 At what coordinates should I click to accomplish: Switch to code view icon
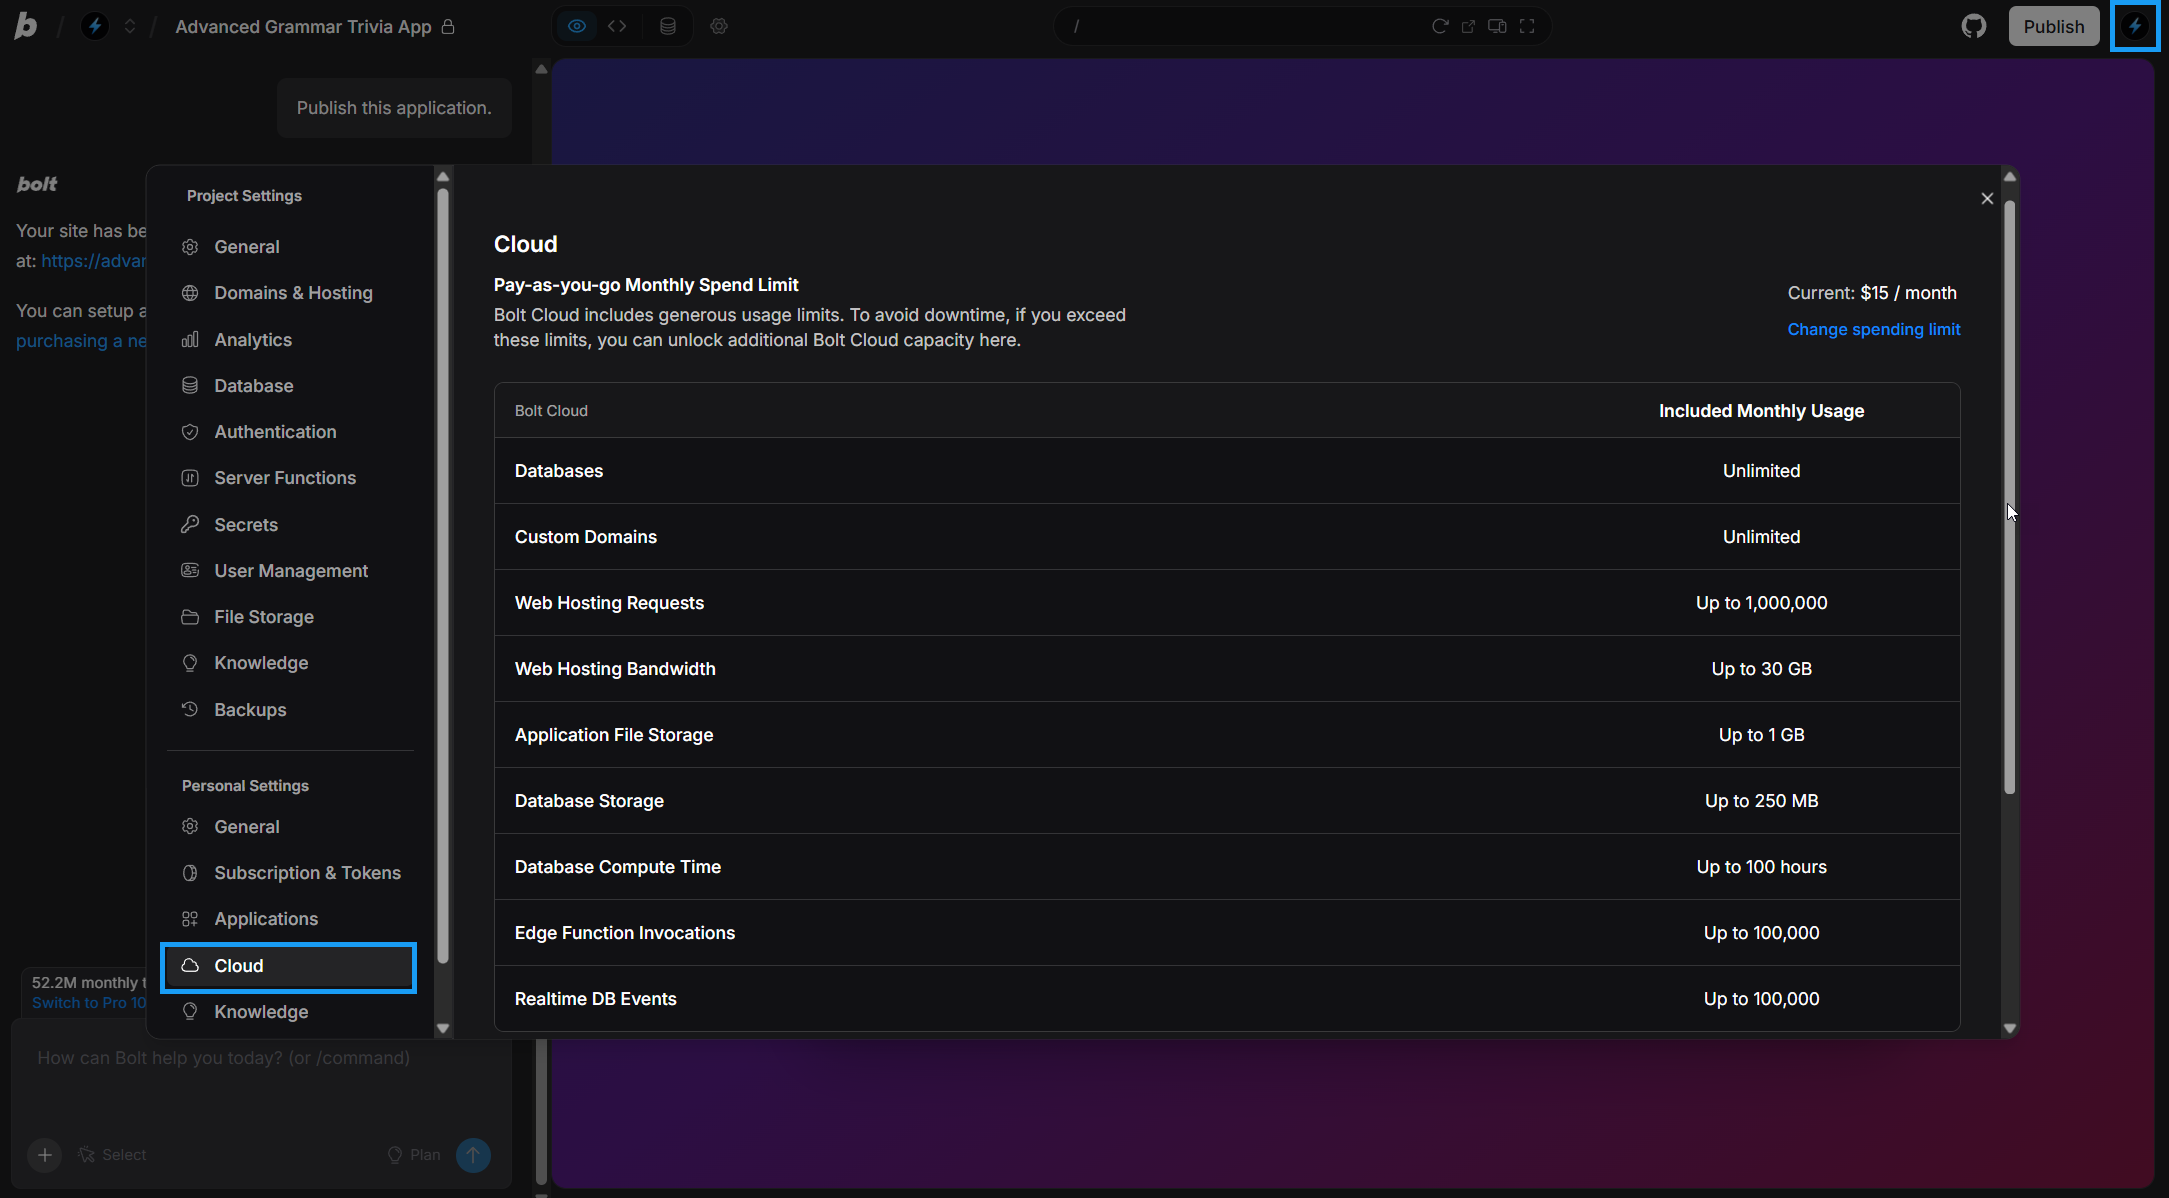point(617,26)
